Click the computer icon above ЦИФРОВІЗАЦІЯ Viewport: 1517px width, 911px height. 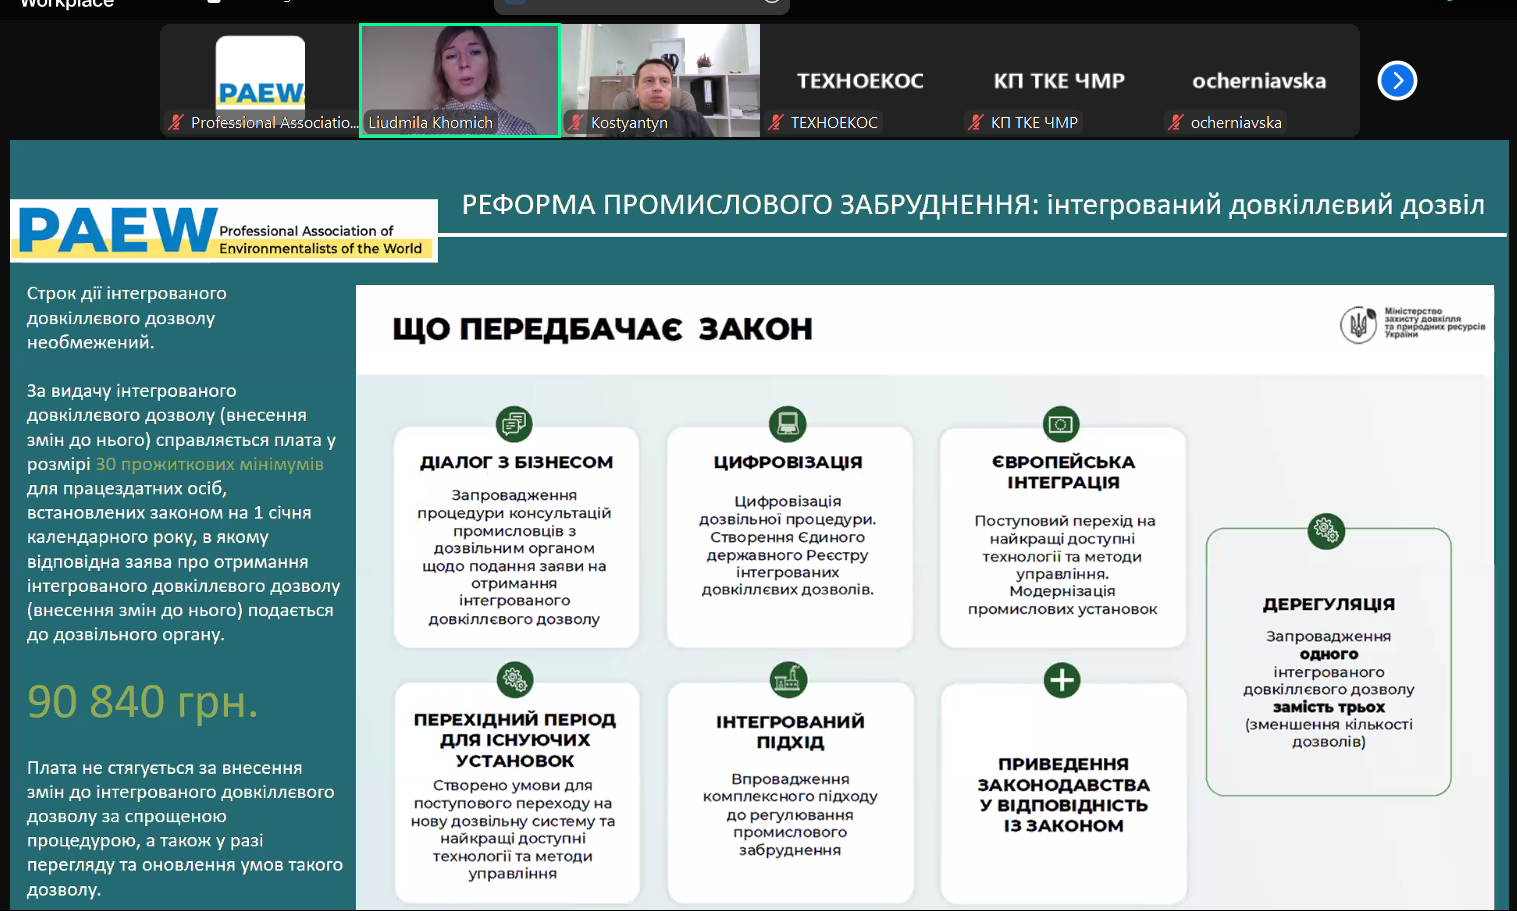(787, 424)
